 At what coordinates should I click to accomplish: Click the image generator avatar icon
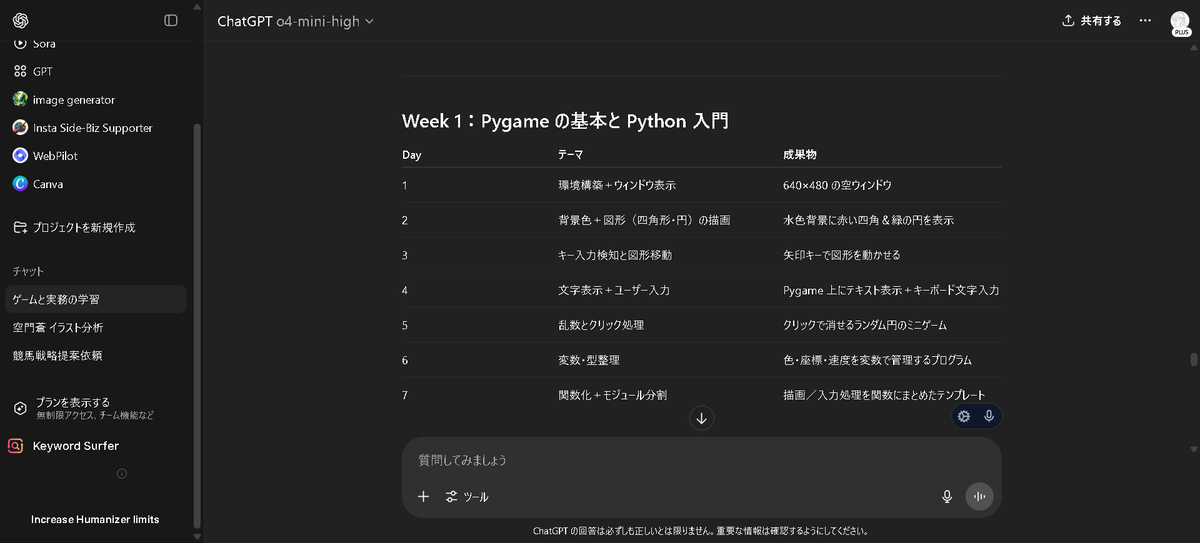tap(20, 99)
